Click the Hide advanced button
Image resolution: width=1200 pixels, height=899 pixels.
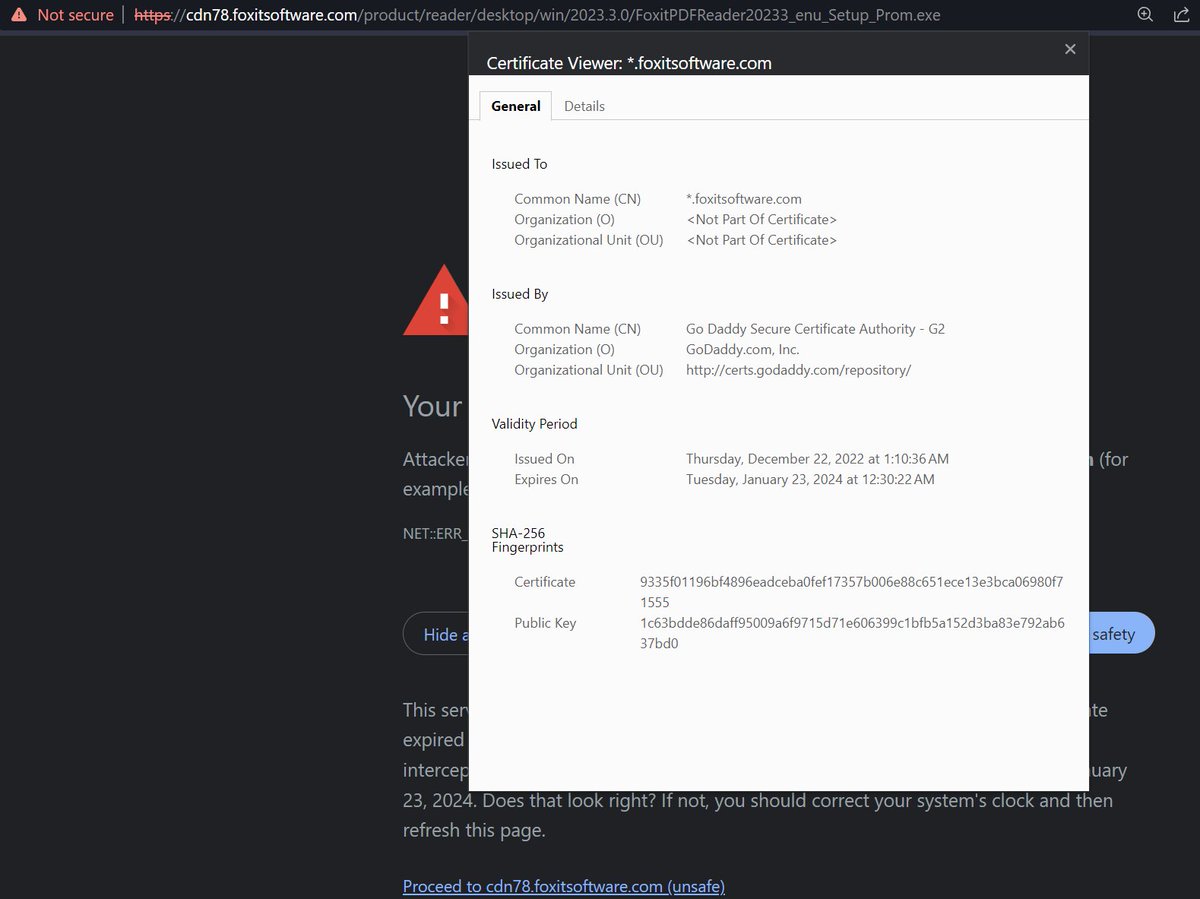[437, 634]
